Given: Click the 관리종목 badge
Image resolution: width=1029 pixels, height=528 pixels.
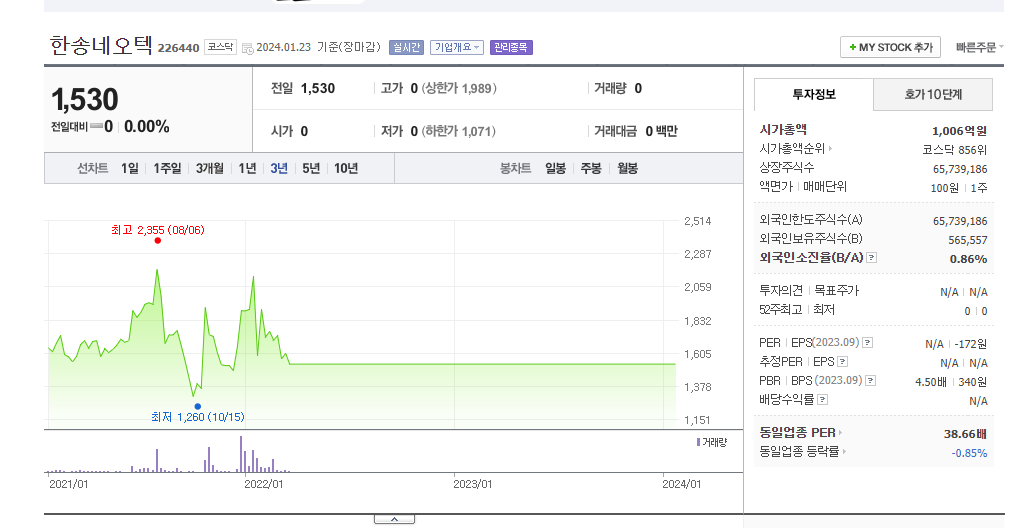Looking at the screenshot, I should pyautogui.click(x=511, y=47).
